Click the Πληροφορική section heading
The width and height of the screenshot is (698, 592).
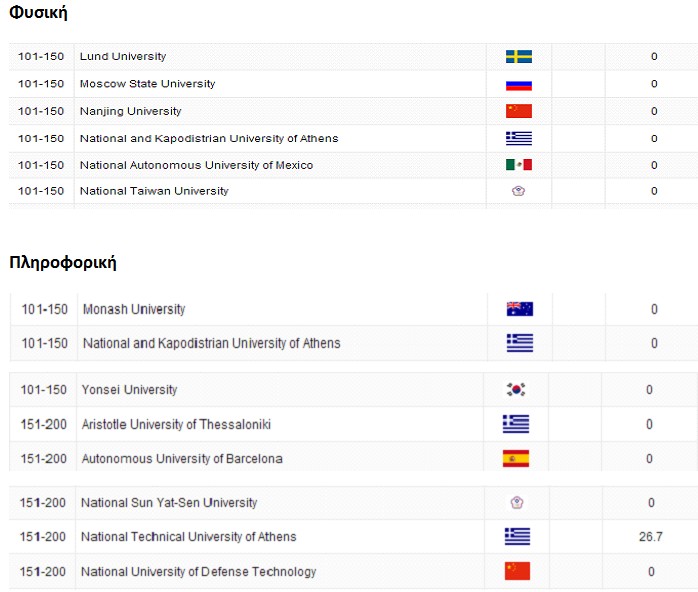[63, 263]
